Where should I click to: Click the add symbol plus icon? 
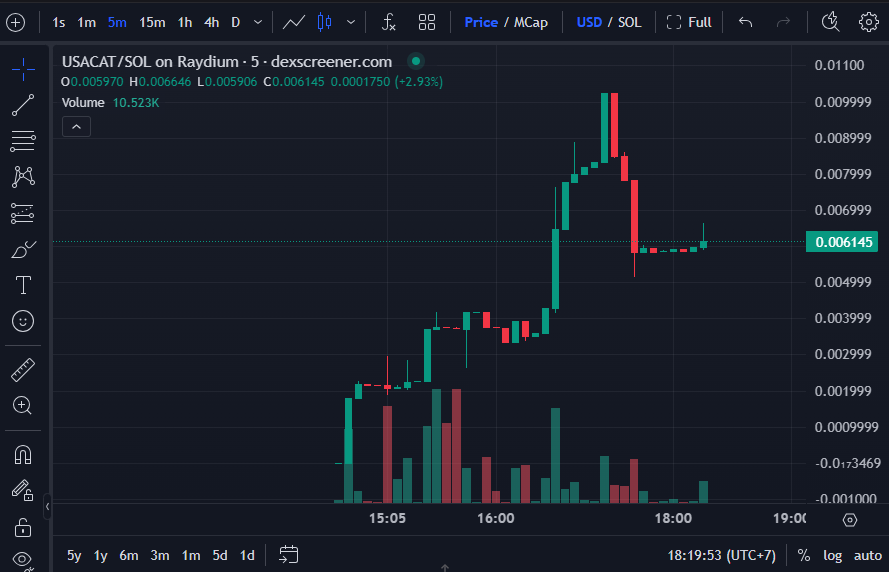15,23
